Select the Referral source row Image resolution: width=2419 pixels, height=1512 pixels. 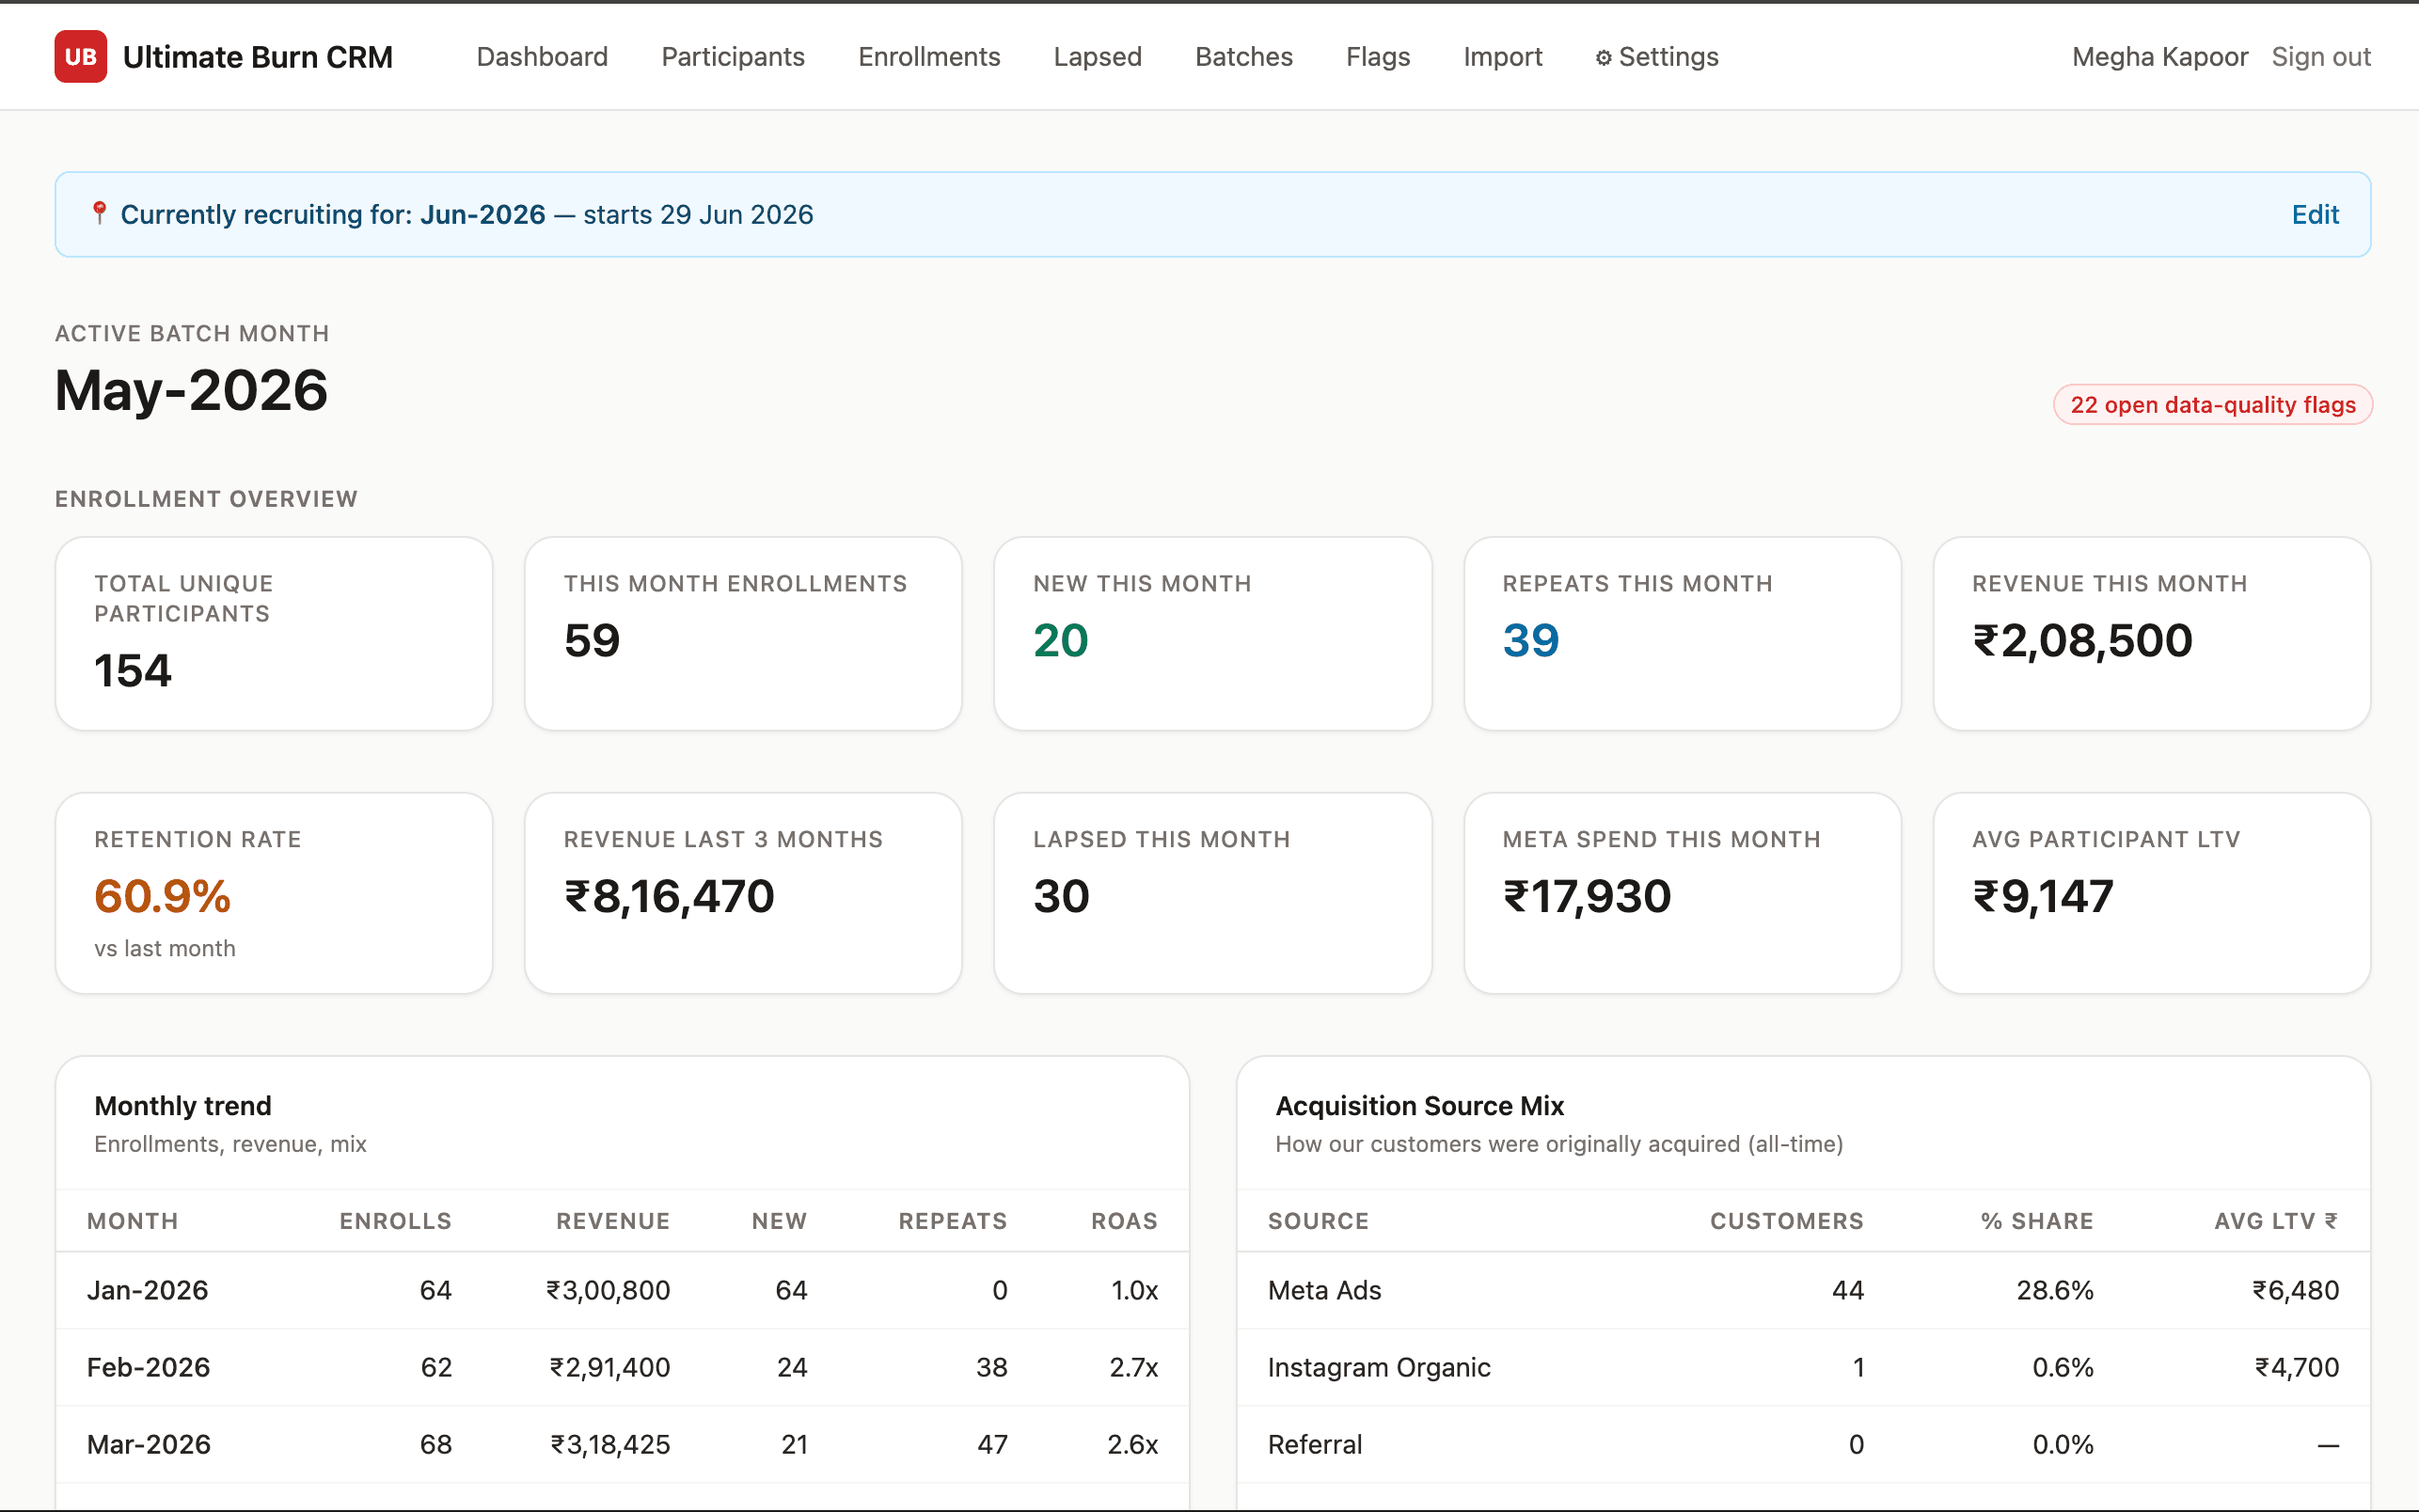pos(1803,1444)
